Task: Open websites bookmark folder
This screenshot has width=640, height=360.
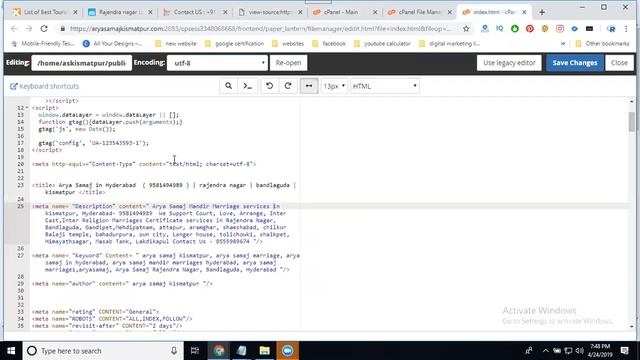Action: coord(288,43)
